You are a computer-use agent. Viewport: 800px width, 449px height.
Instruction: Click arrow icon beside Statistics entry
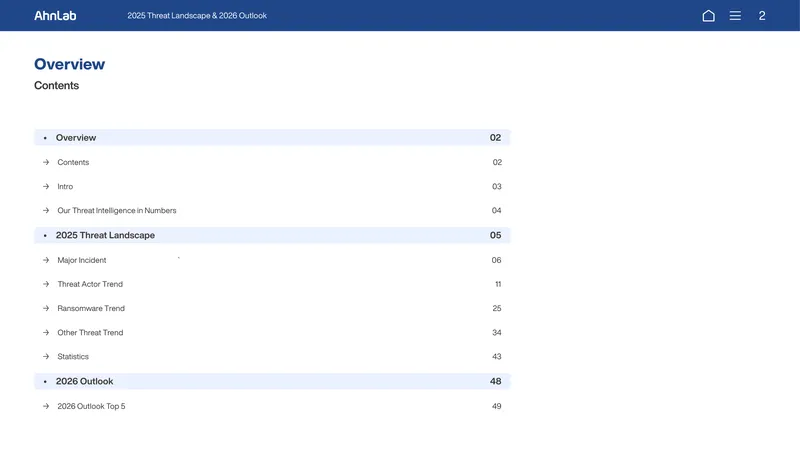(x=46, y=357)
